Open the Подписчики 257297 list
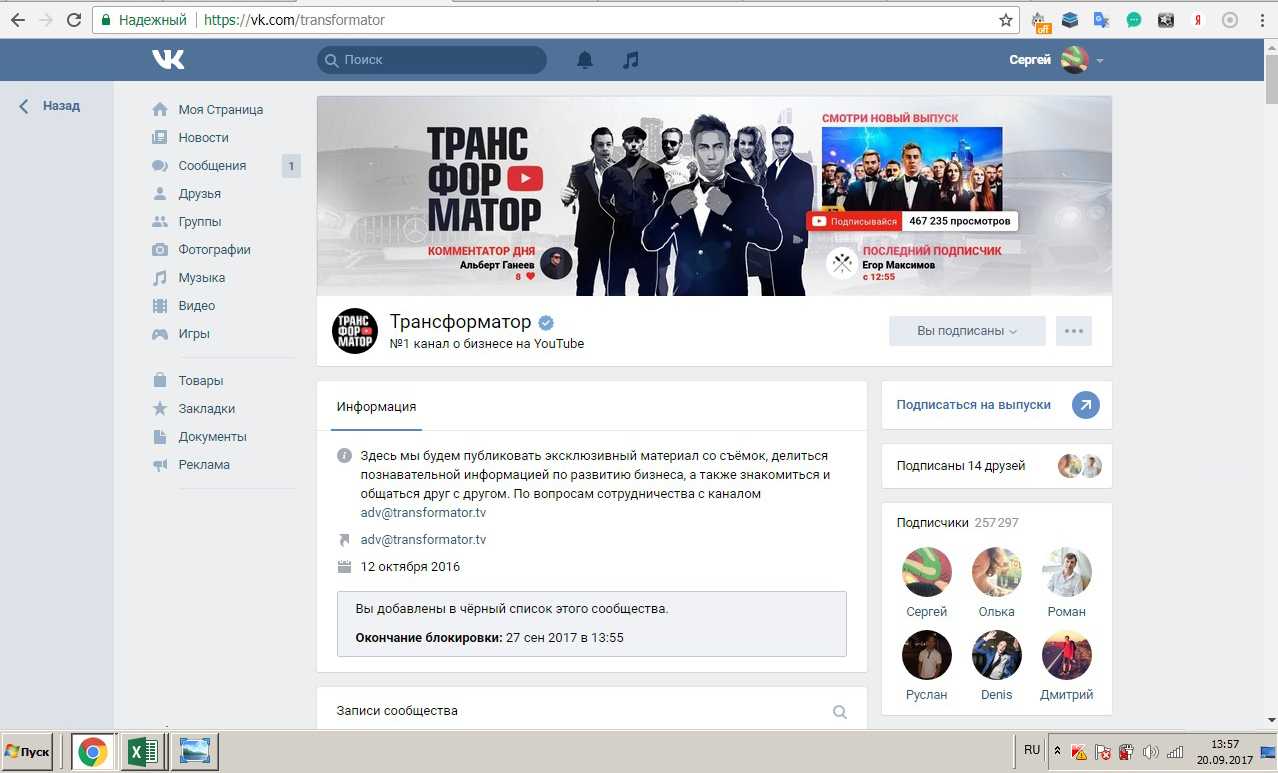Viewport: 1278px width, 773px height. pos(957,522)
